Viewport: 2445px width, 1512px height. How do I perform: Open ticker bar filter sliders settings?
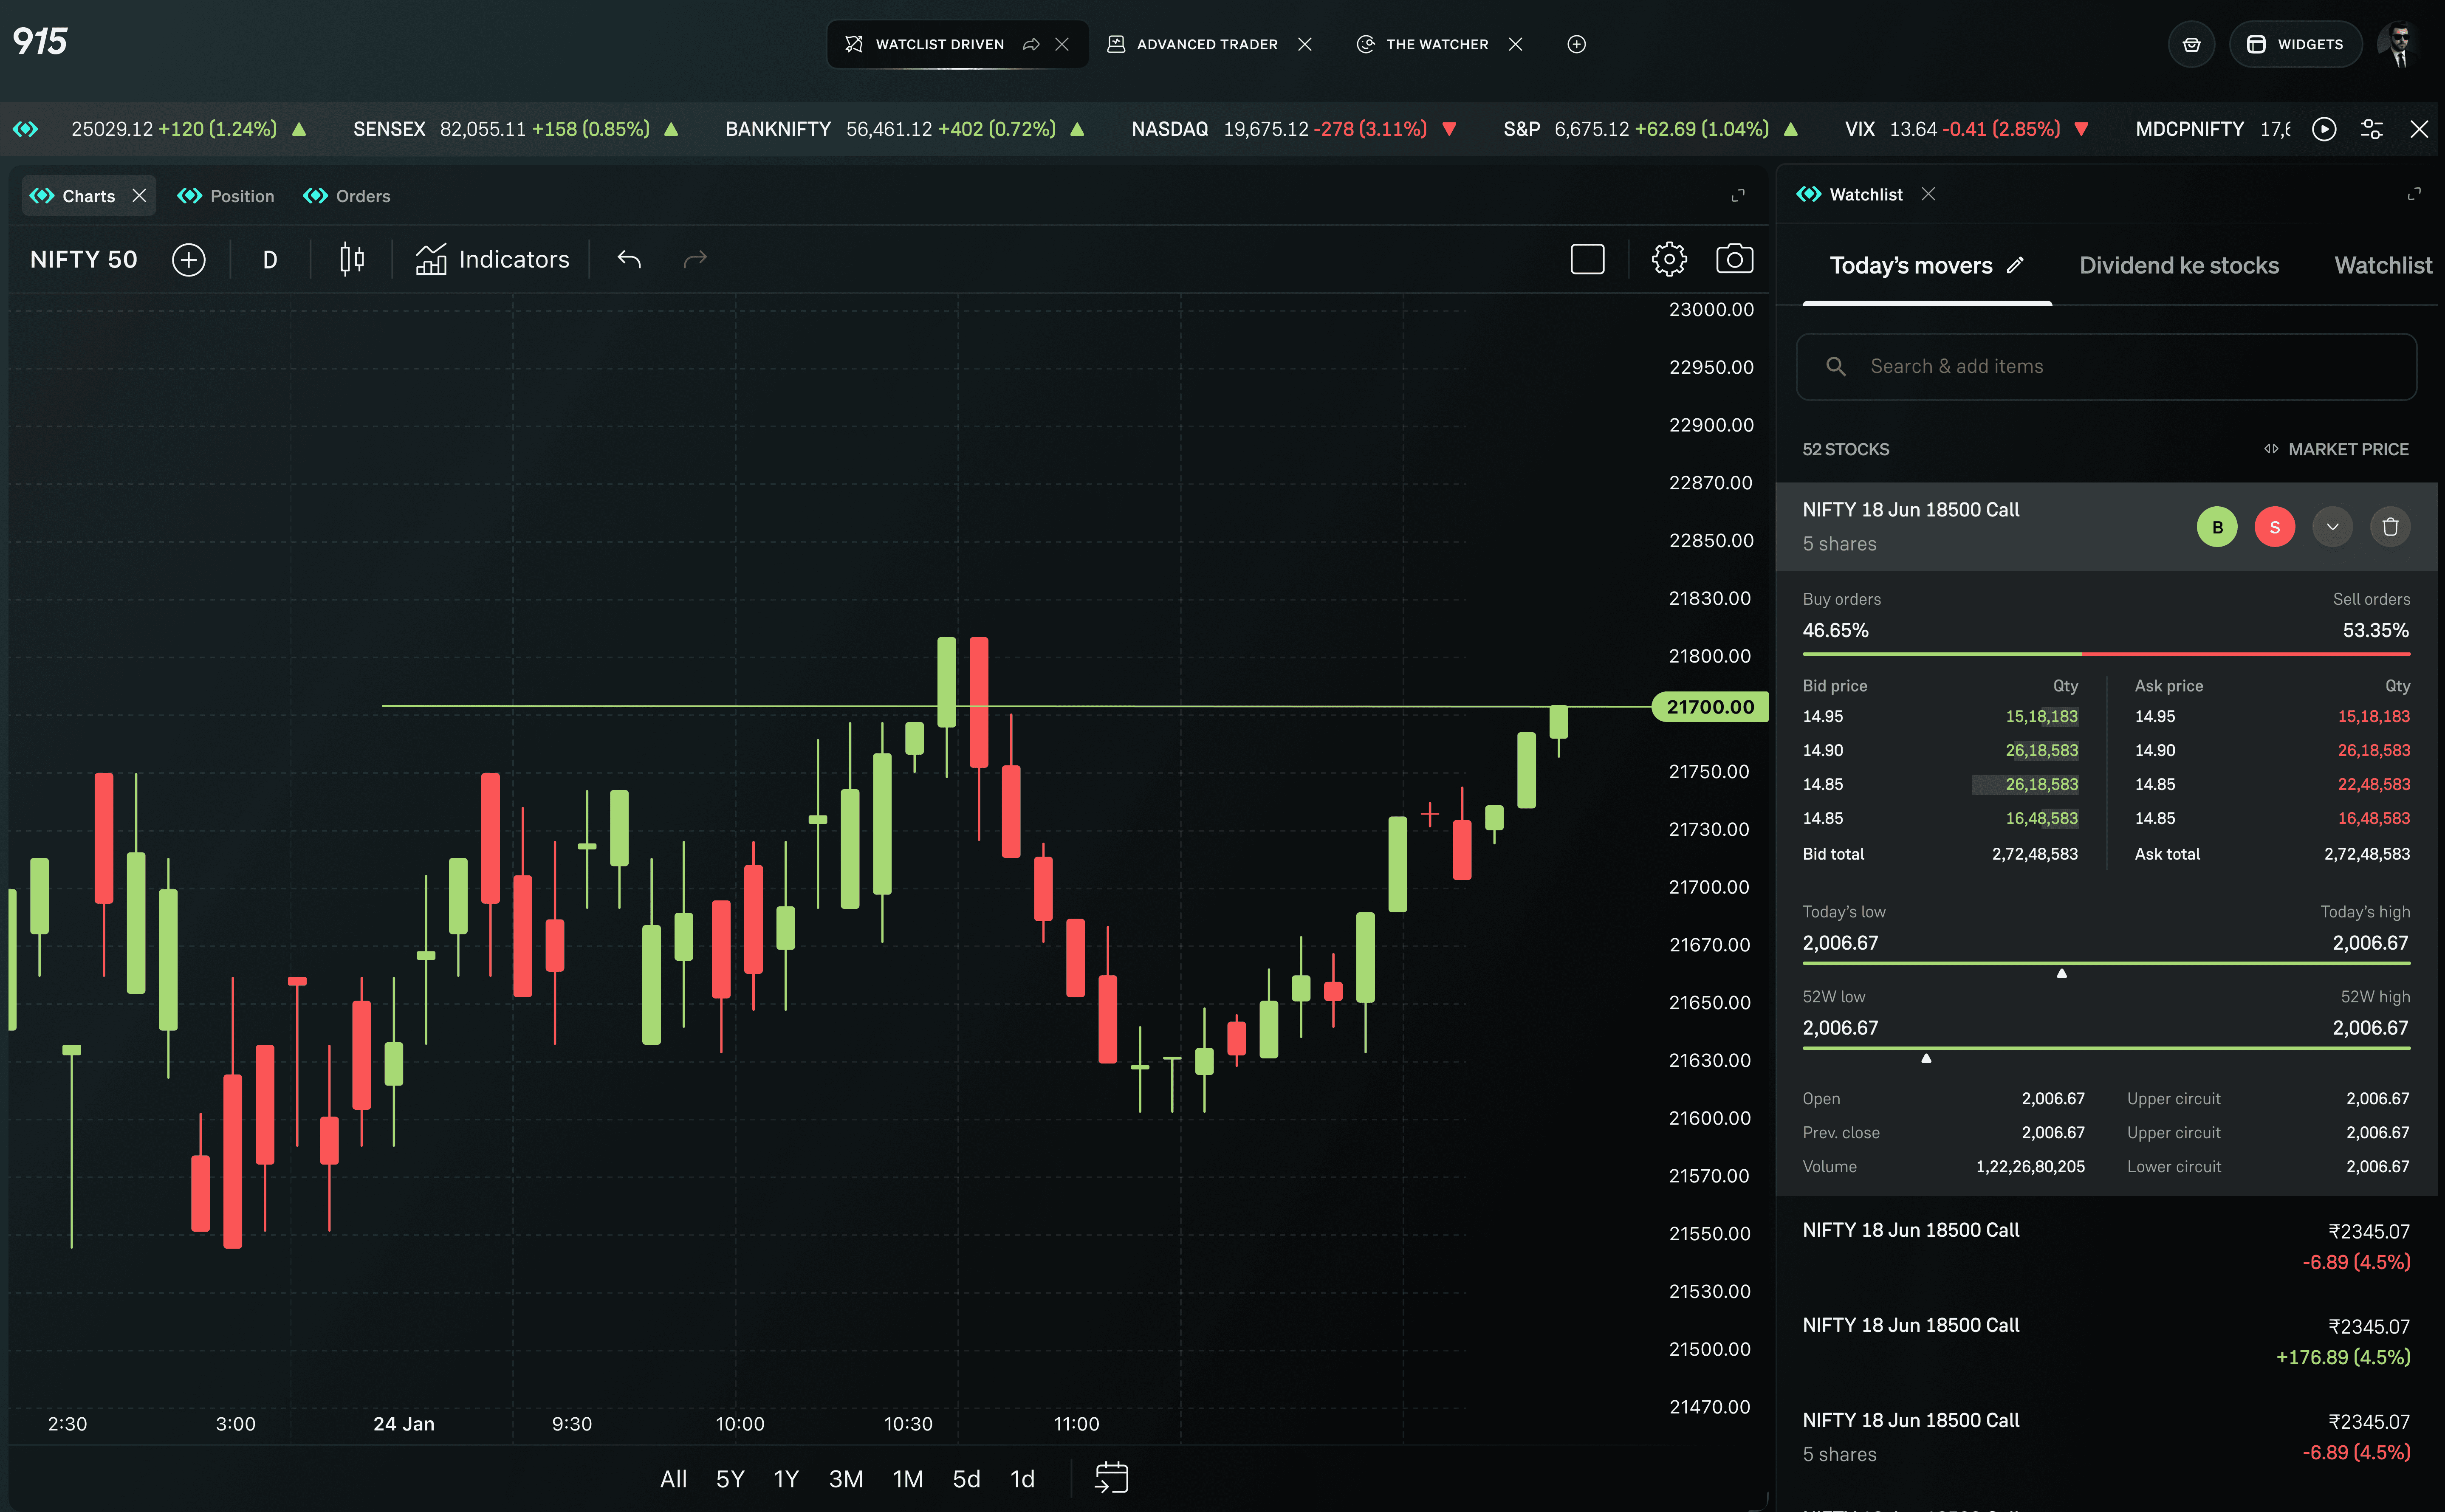click(2371, 129)
